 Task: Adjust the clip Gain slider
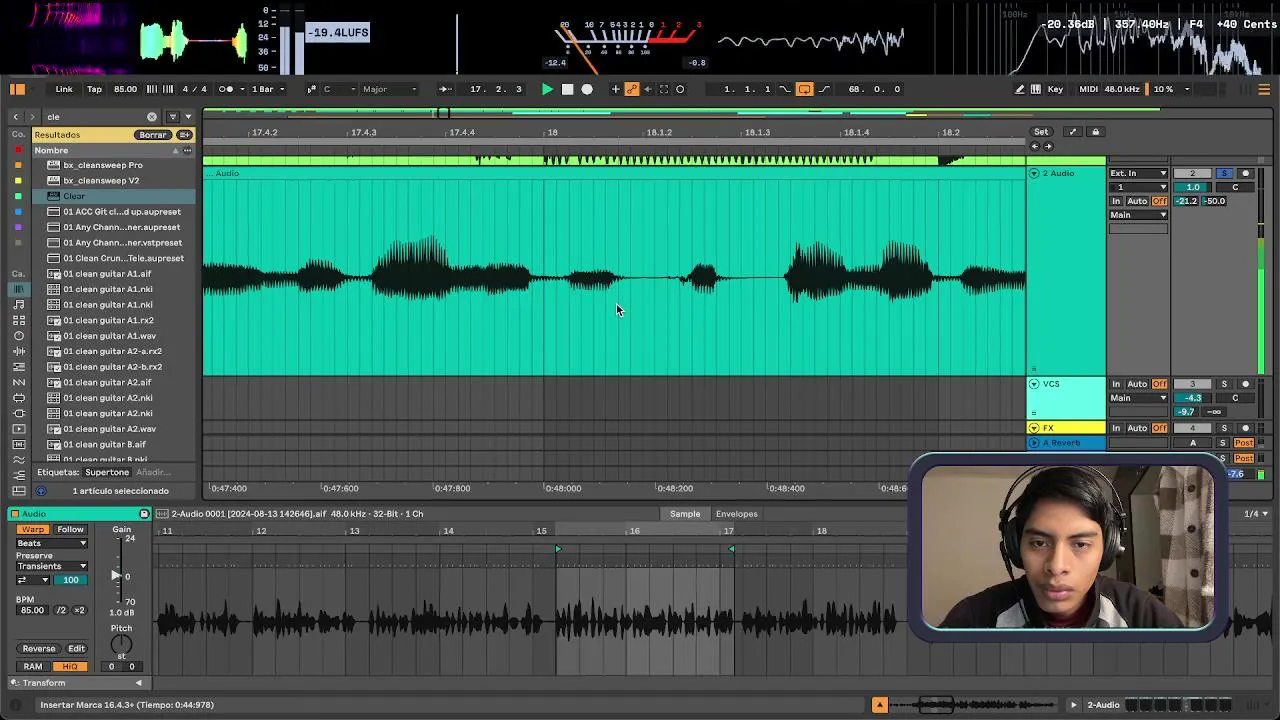117,576
